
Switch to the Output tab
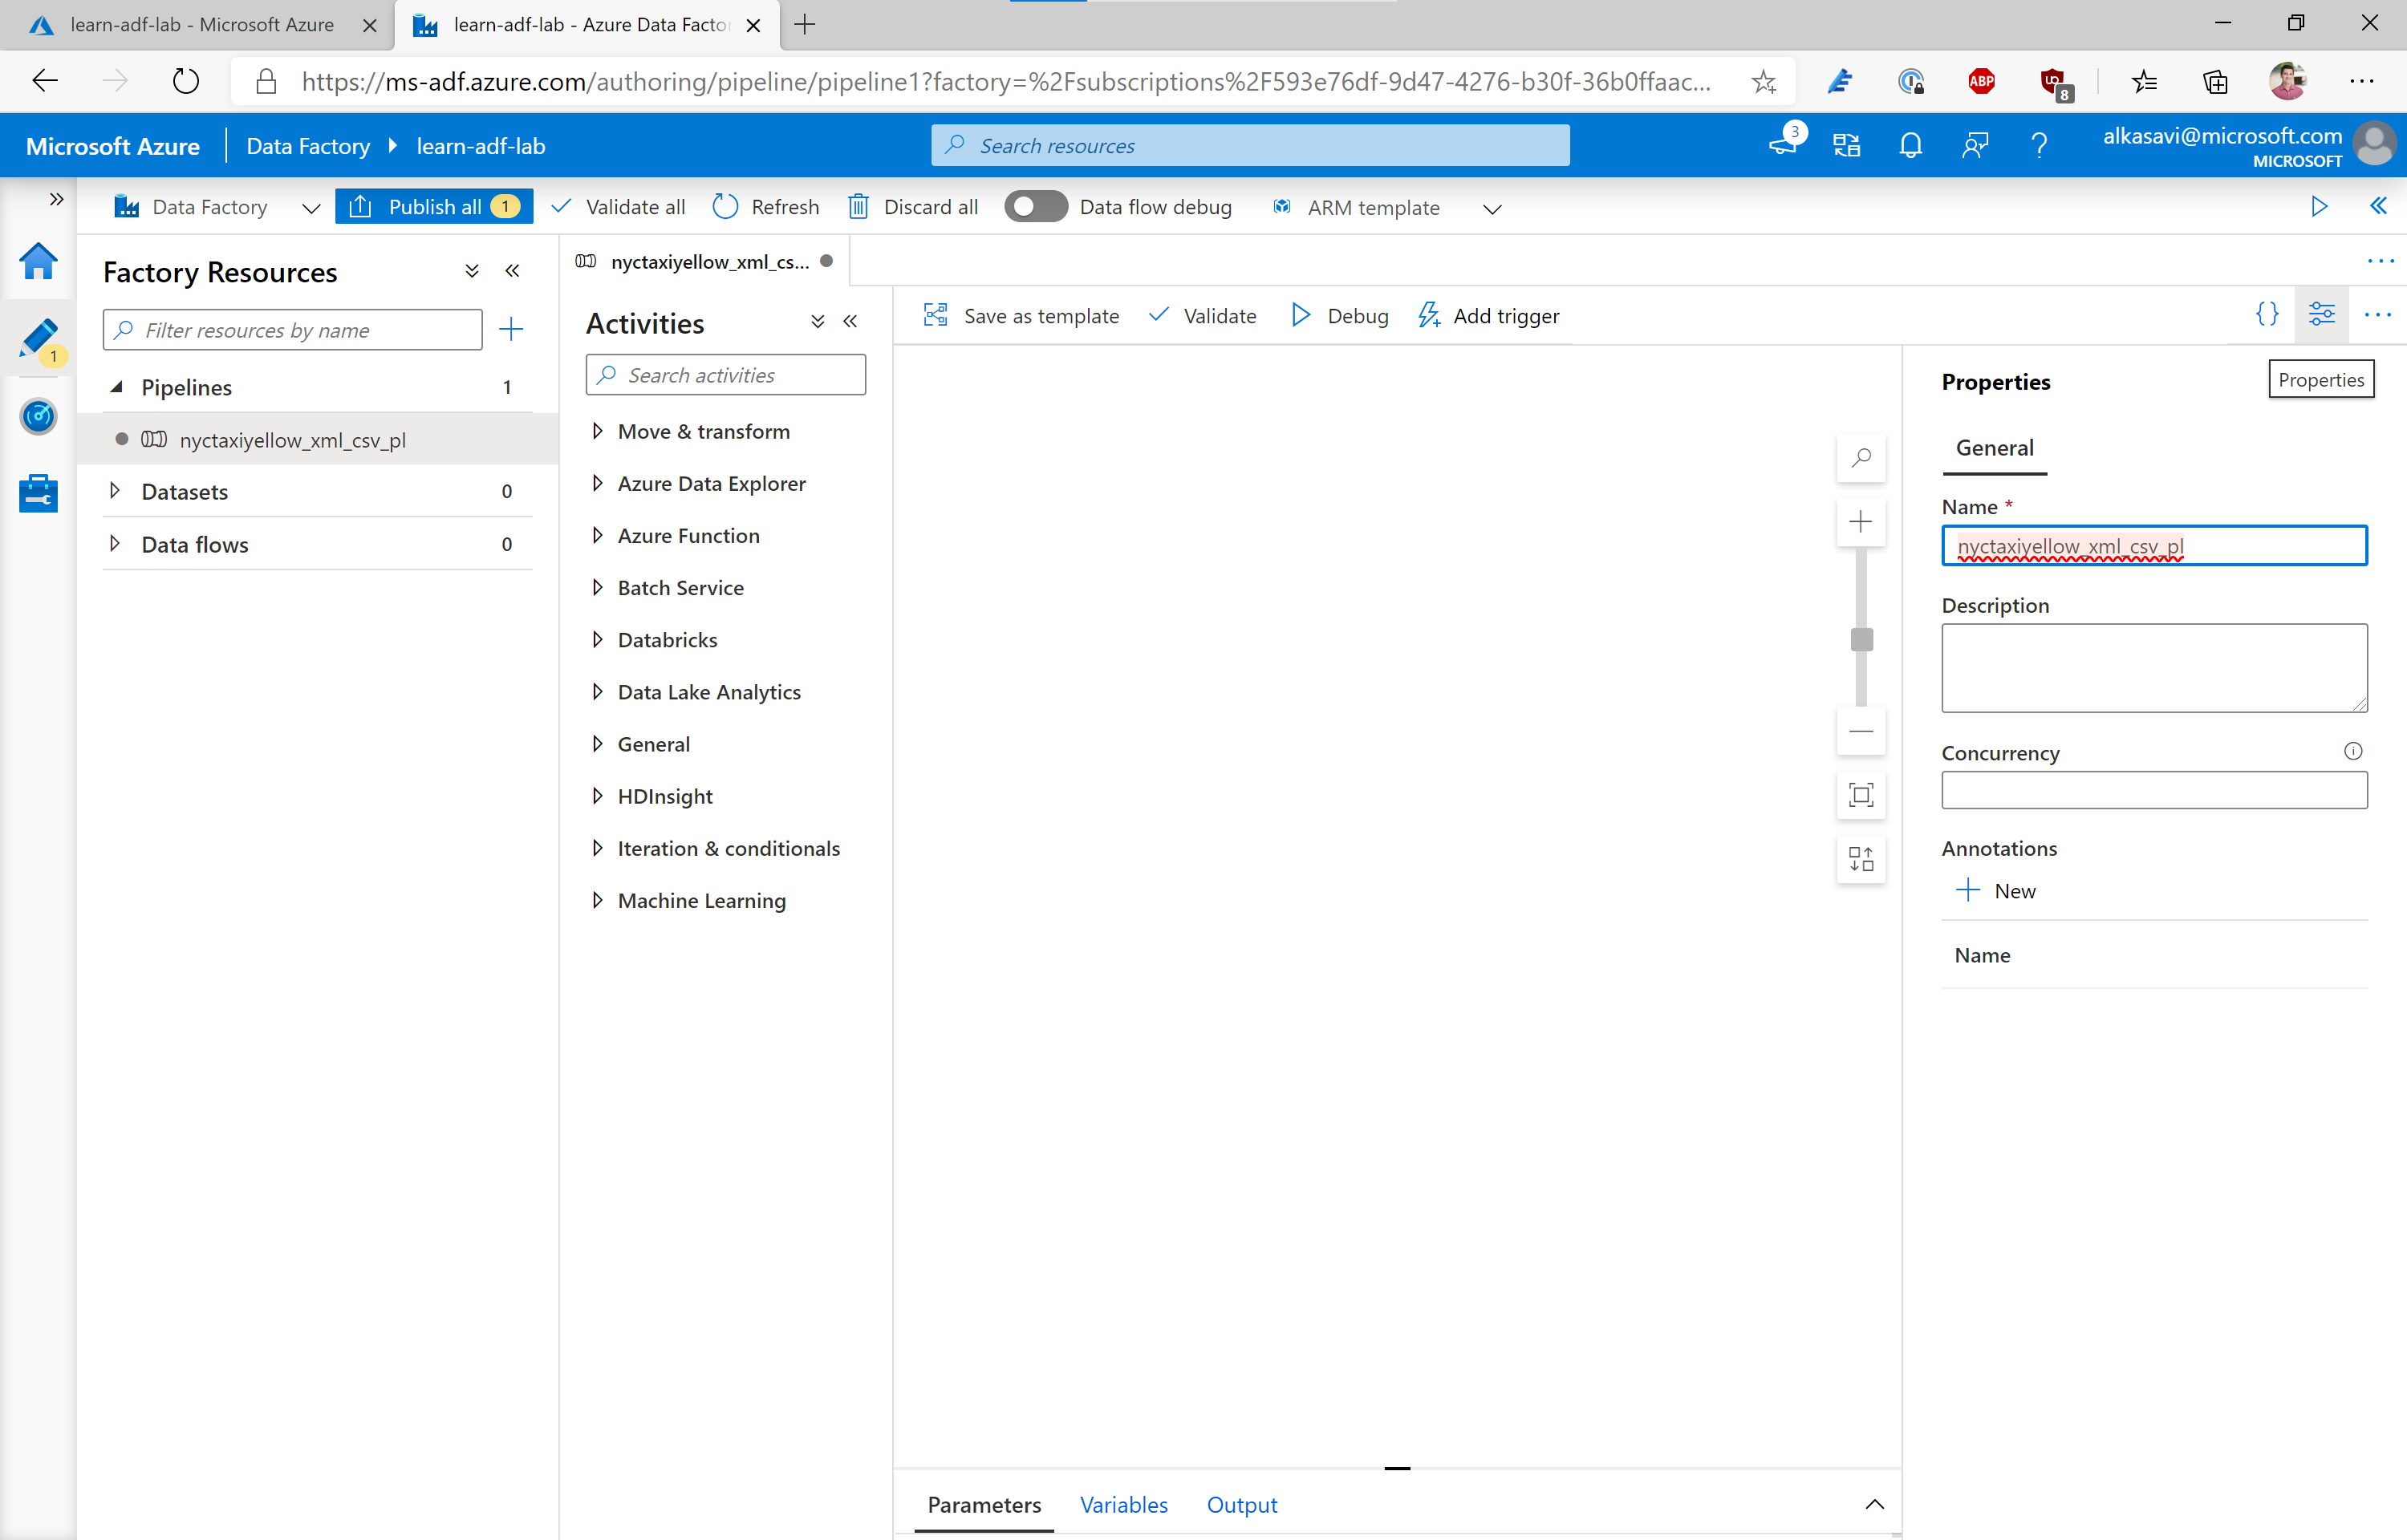click(1241, 1504)
